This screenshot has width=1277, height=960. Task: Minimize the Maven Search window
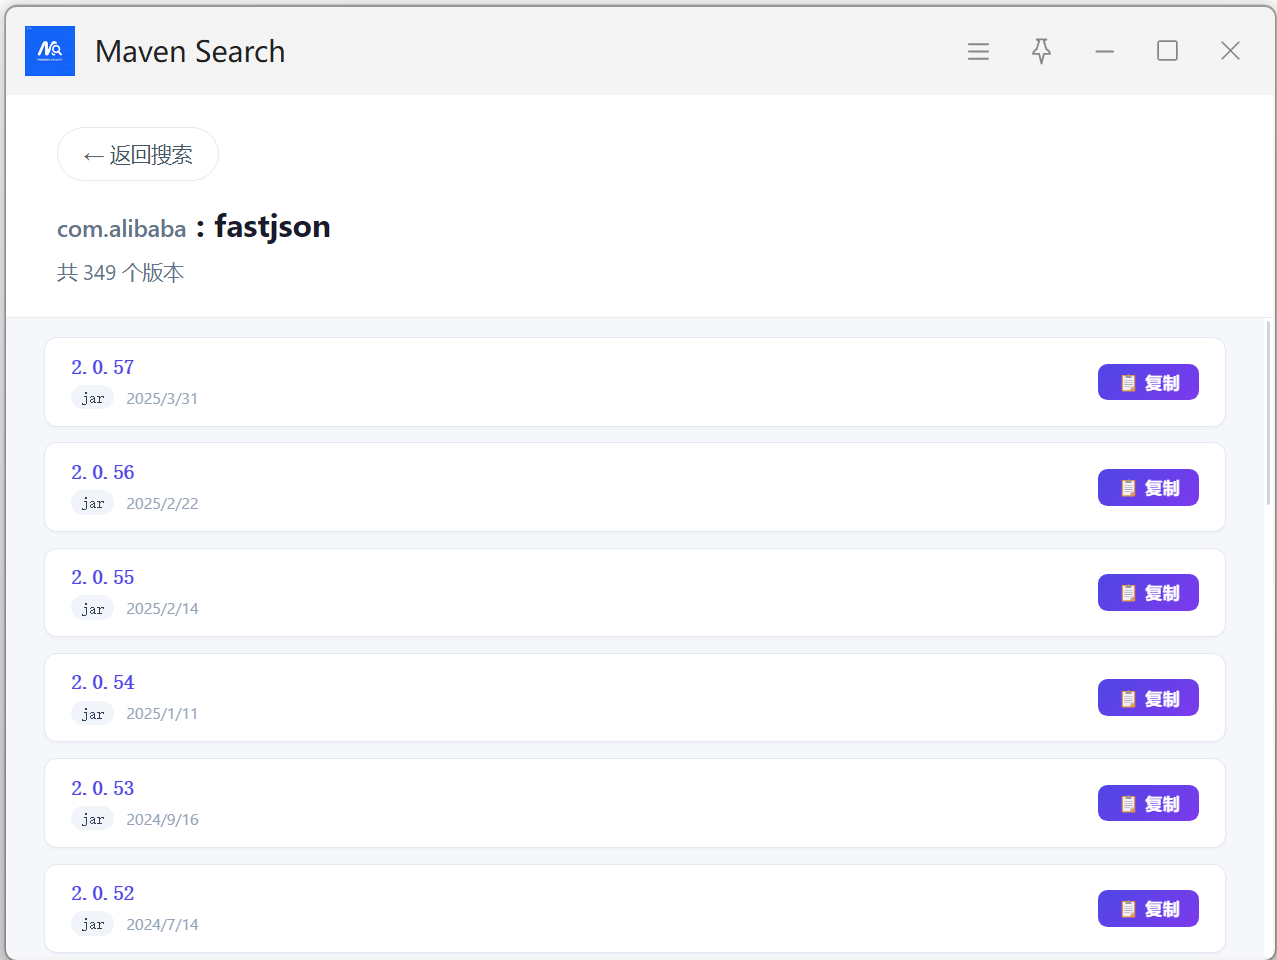pyautogui.click(x=1104, y=51)
